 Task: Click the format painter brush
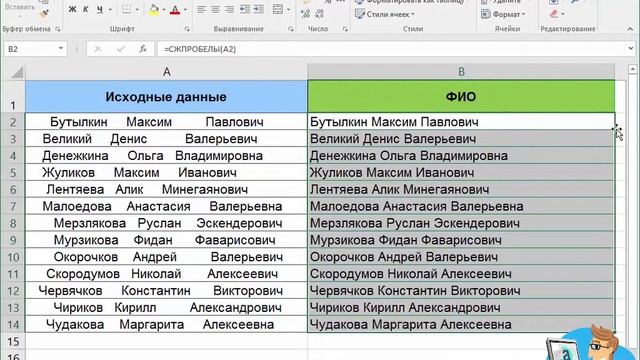point(44,13)
